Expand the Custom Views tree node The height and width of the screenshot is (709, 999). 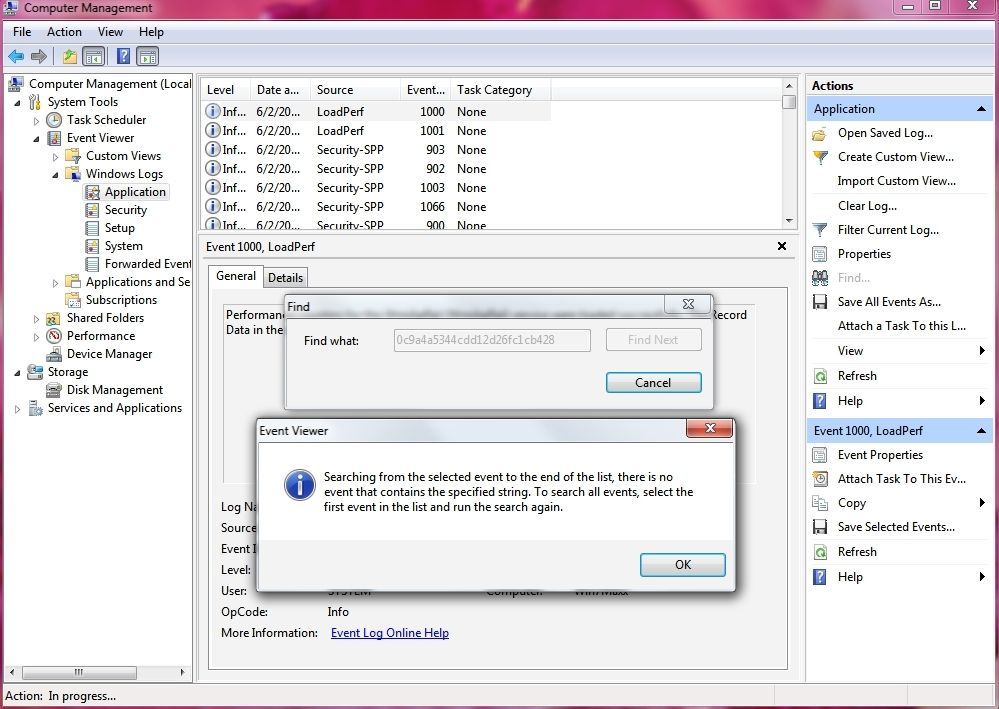(x=55, y=157)
